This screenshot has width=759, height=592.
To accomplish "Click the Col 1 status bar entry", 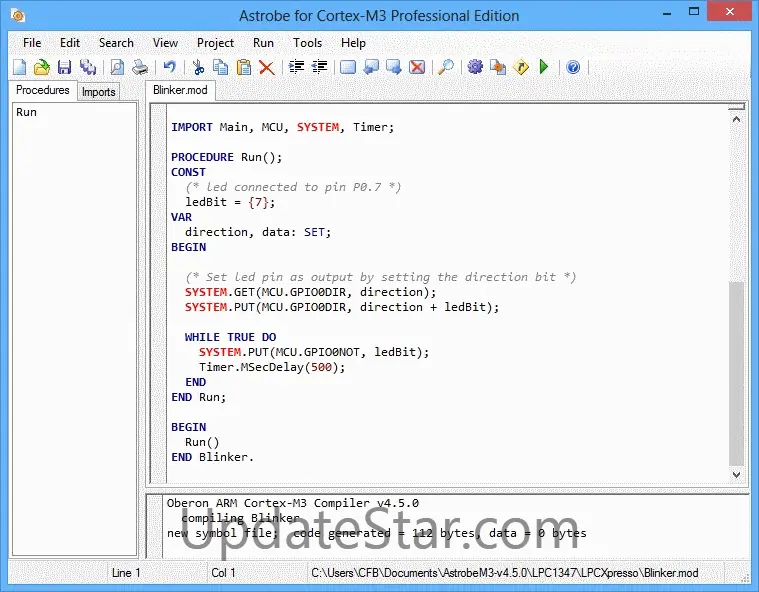I will click(223, 573).
